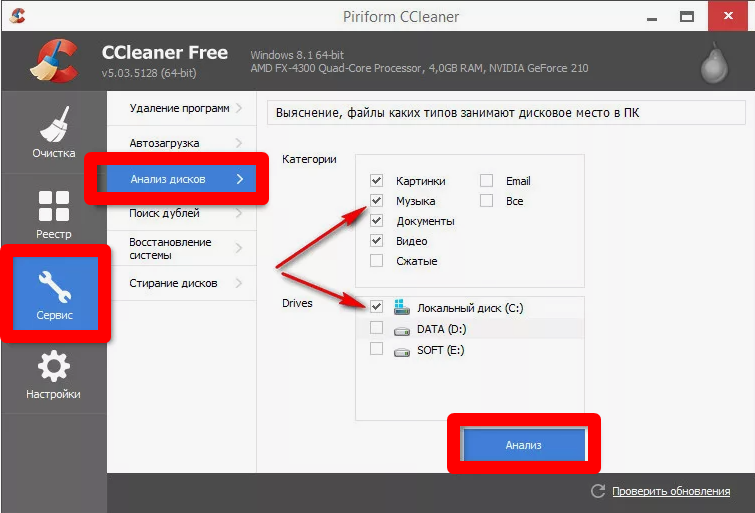Click chevron next to Стирание дисков
Viewport: 755px width, 513px height.
pyautogui.click(x=239, y=283)
